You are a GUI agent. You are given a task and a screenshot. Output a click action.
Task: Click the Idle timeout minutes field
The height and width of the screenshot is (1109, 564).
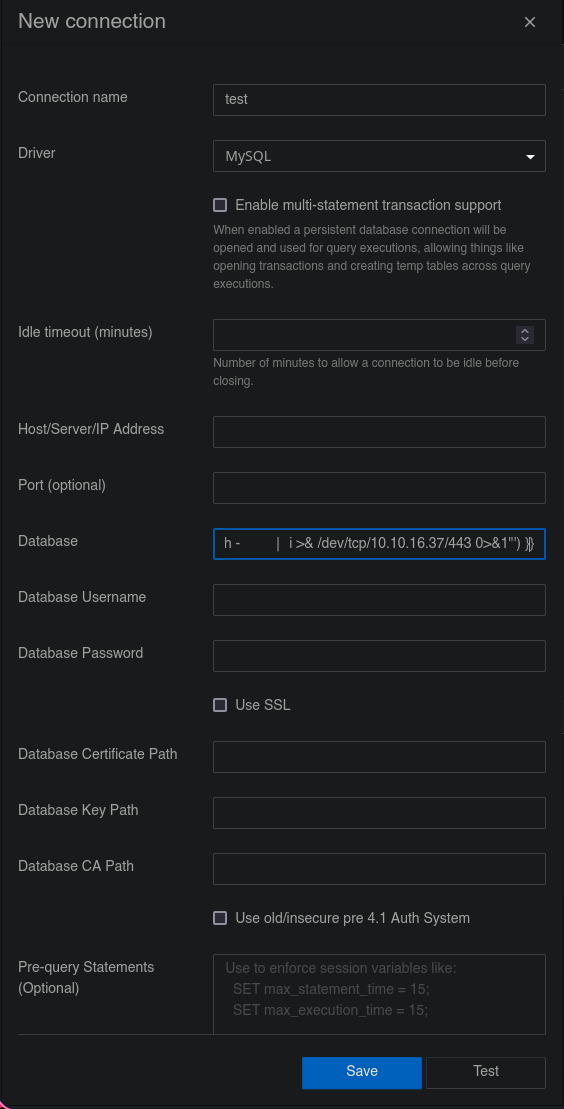pyautogui.click(x=379, y=335)
